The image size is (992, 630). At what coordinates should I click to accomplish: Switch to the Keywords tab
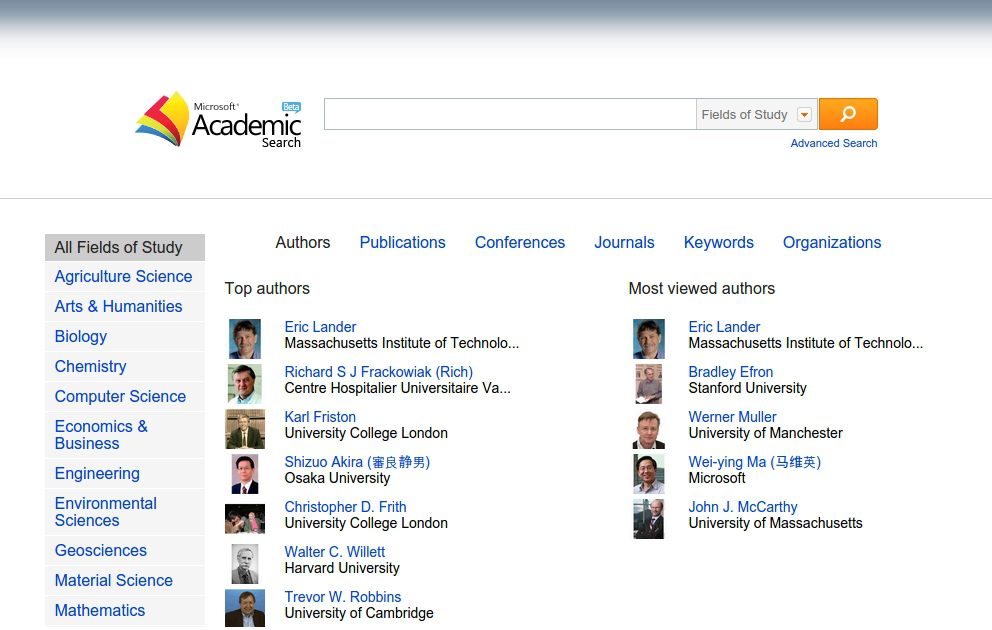(718, 242)
